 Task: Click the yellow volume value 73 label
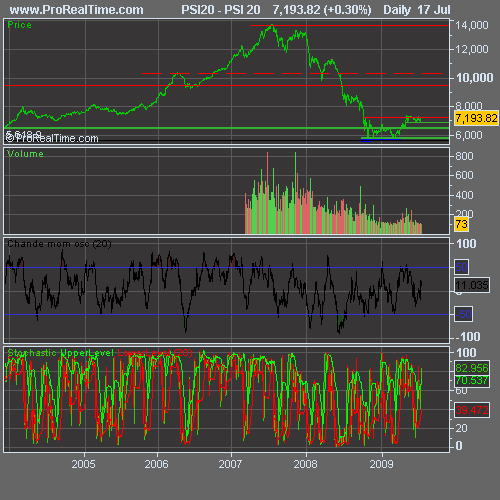[461, 224]
